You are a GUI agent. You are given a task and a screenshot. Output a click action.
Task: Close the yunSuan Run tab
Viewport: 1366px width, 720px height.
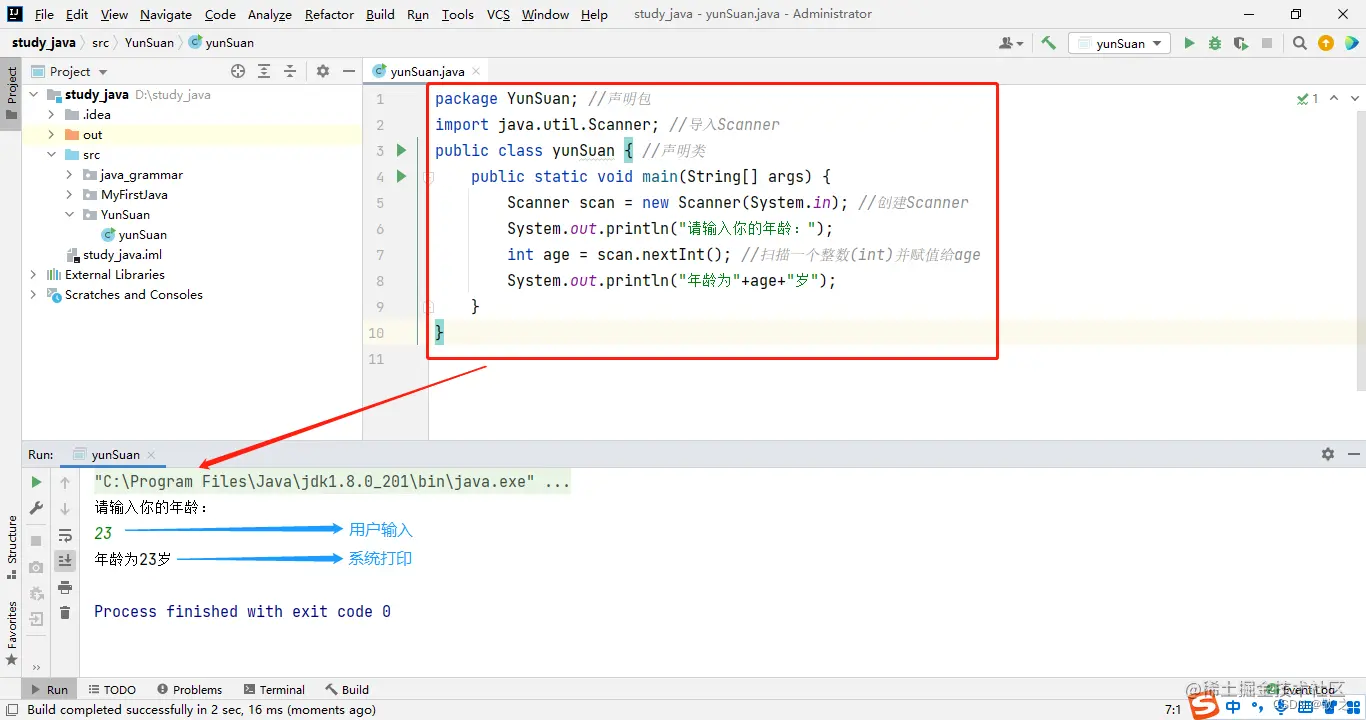[x=152, y=455]
